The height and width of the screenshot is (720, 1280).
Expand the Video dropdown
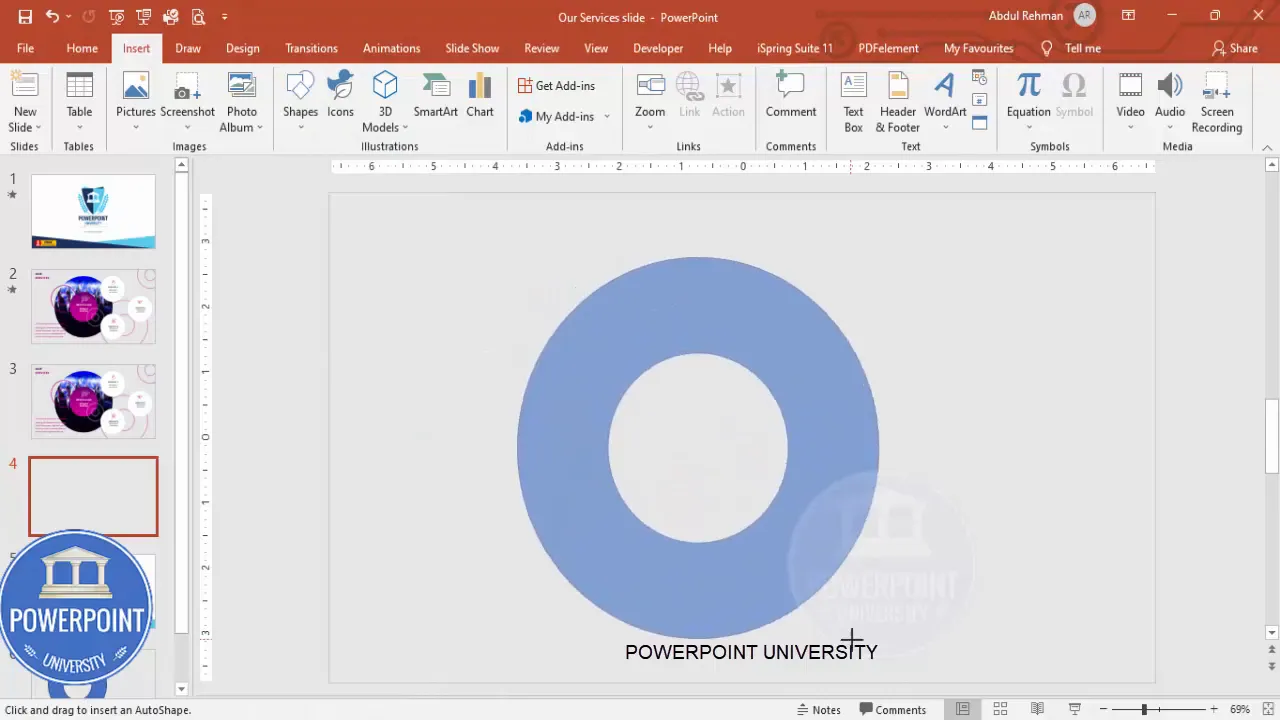(1130, 127)
